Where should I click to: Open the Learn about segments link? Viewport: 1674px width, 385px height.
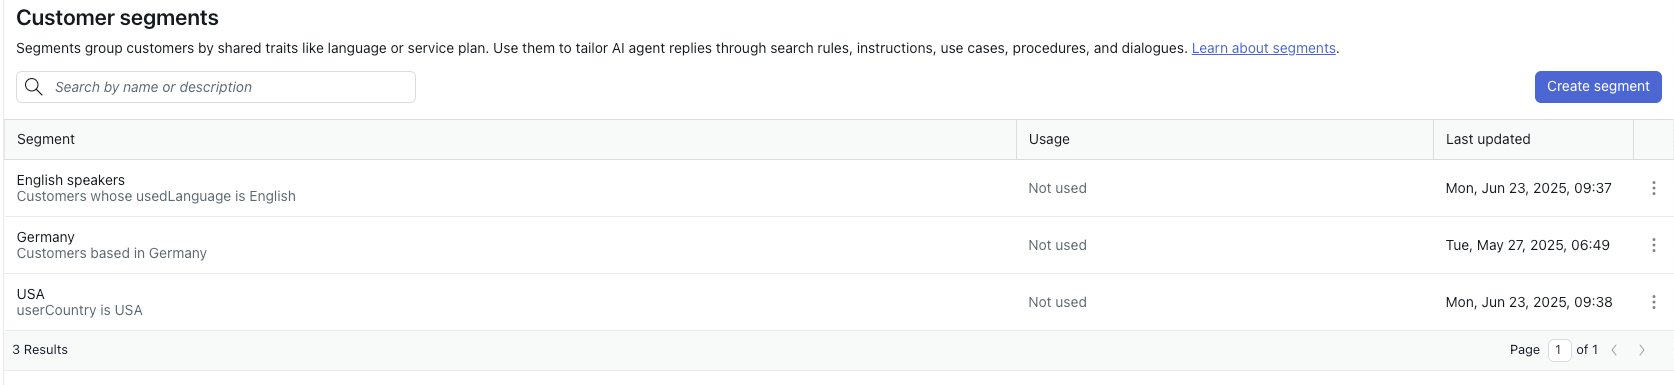click(1263, 48)
